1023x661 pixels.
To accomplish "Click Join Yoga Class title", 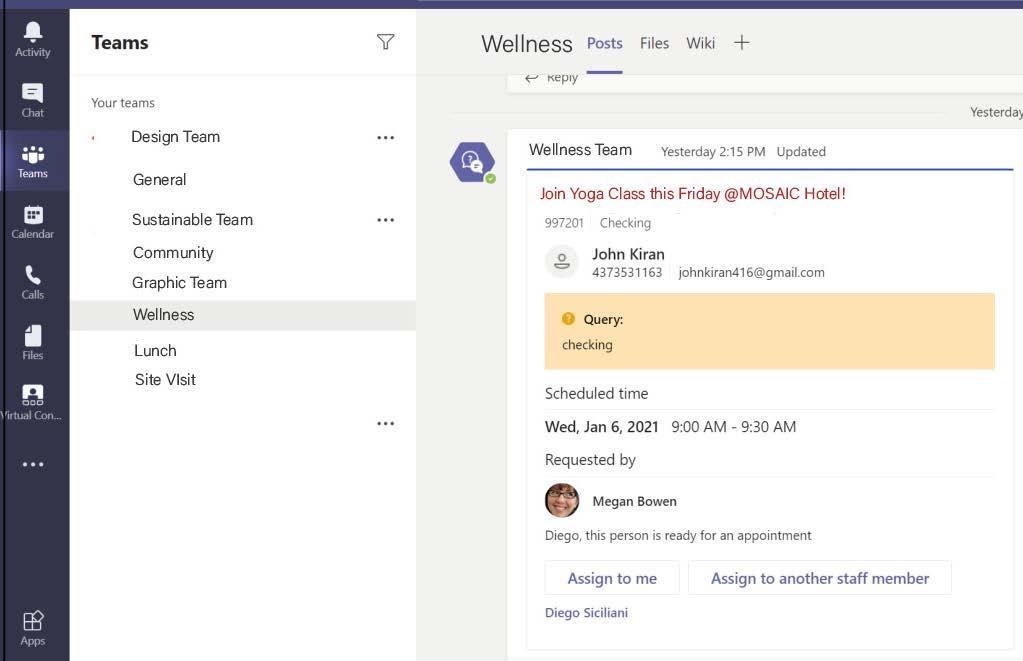I will (692, 194).
